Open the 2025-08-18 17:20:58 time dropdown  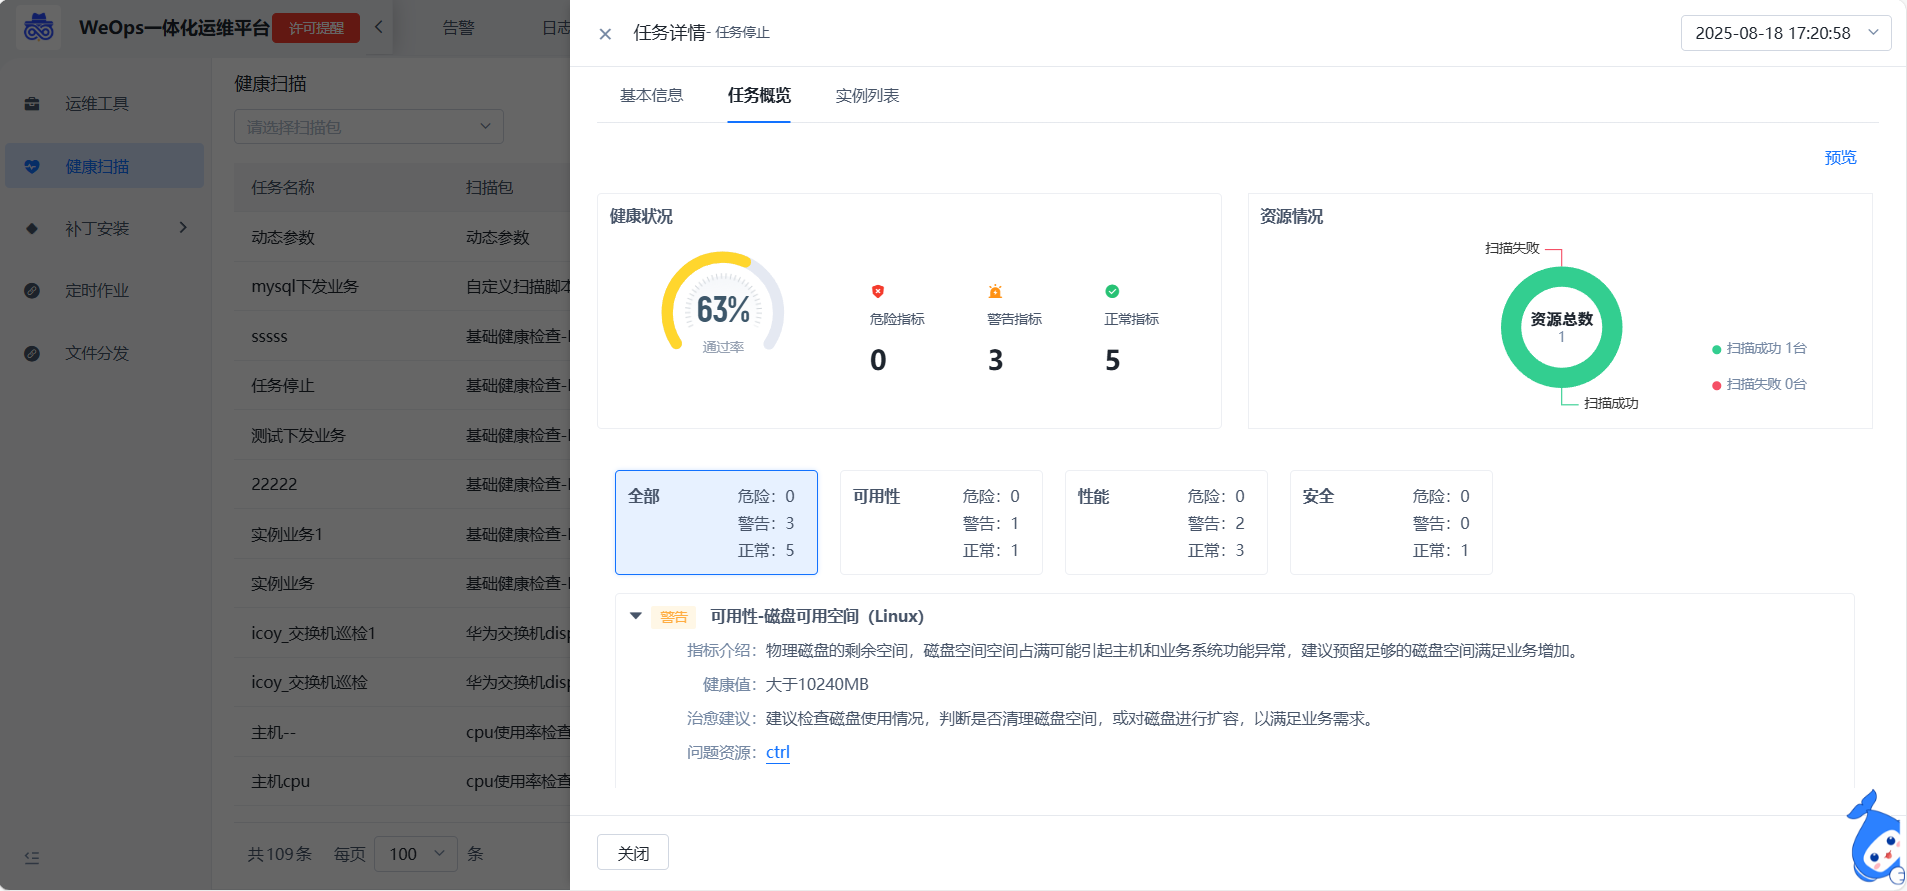pos(1785,33)
